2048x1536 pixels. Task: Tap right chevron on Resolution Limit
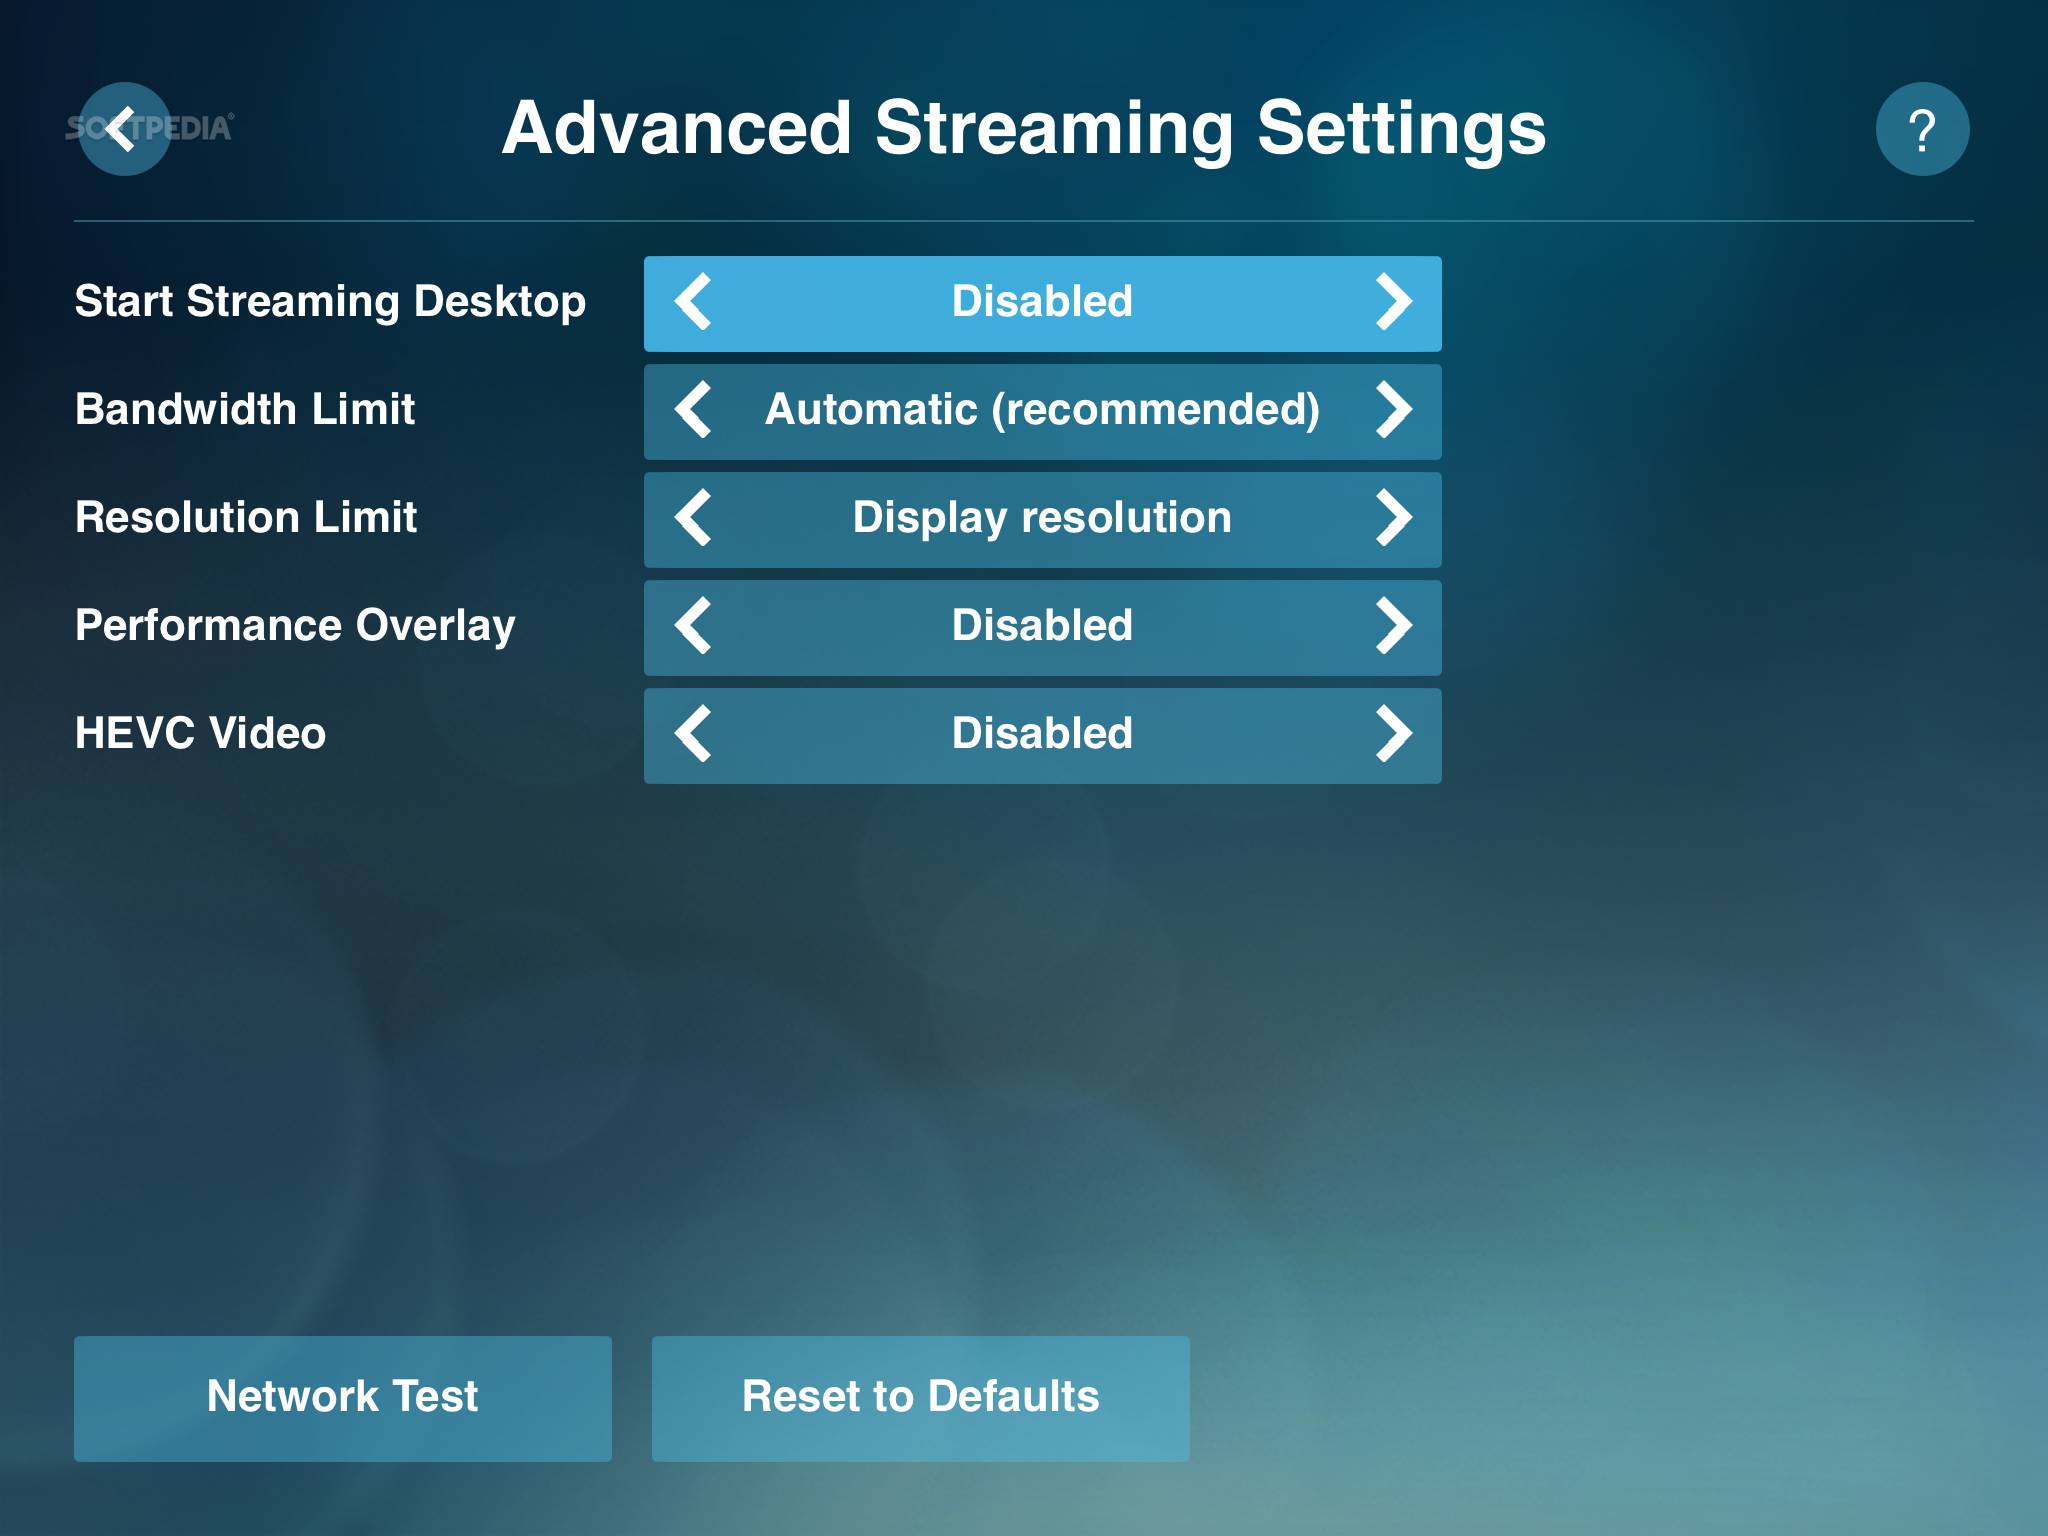click(1393, 518)
